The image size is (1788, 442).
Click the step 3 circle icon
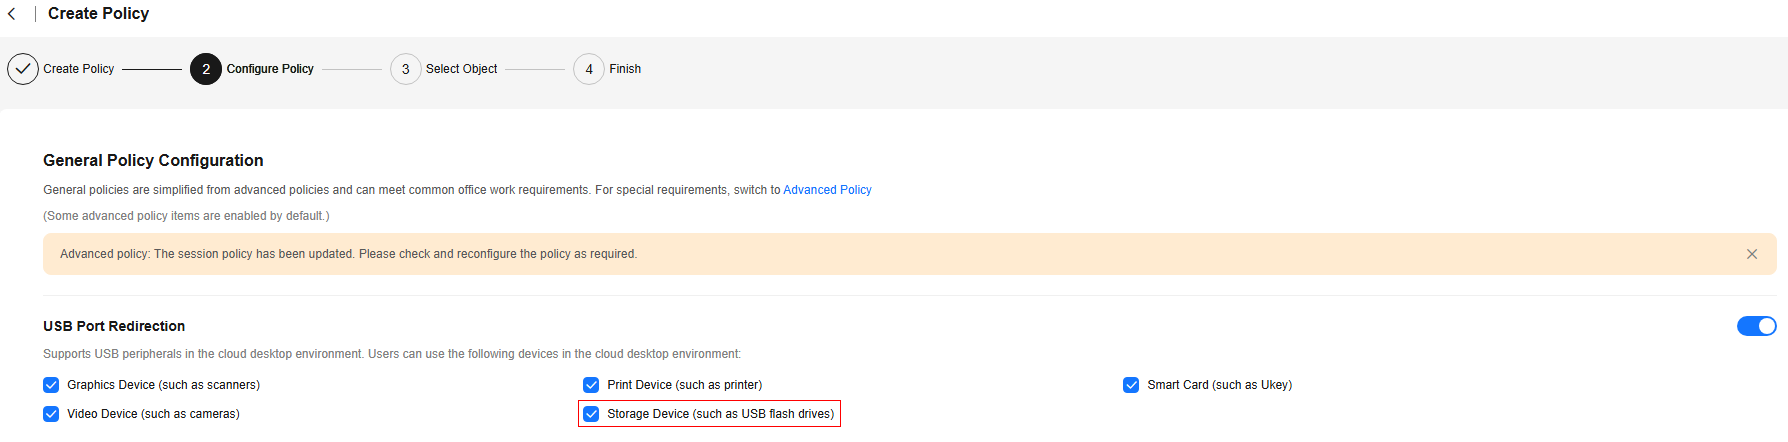pos(406,69)
